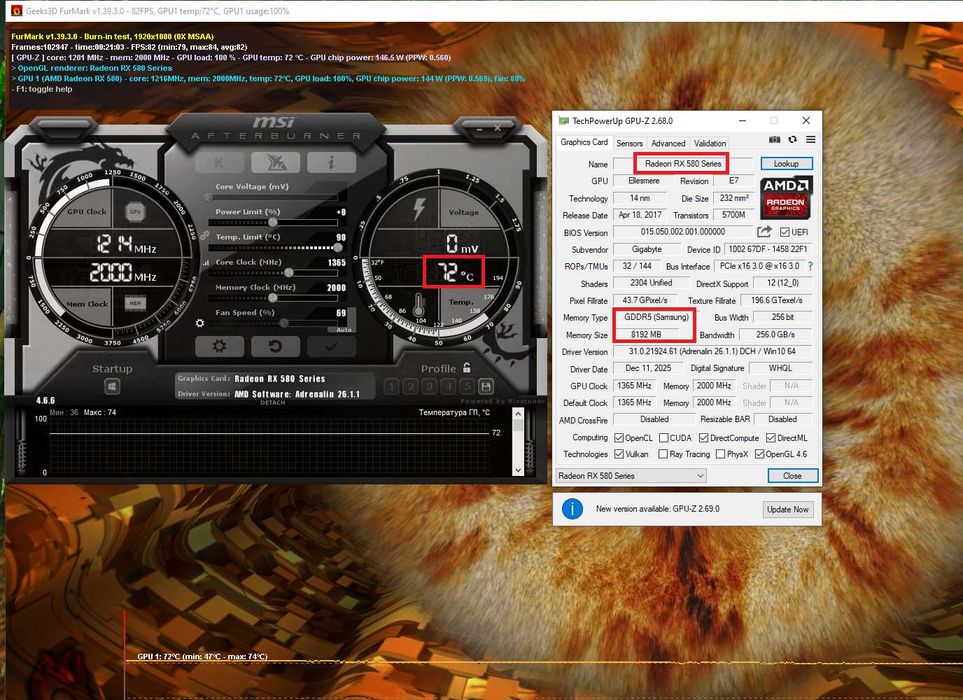Image resolution: width=963 pixels, height=700 pixels.
Task: Click the Bus Interface question mark in GPU-Z
Action: (811, 266)
